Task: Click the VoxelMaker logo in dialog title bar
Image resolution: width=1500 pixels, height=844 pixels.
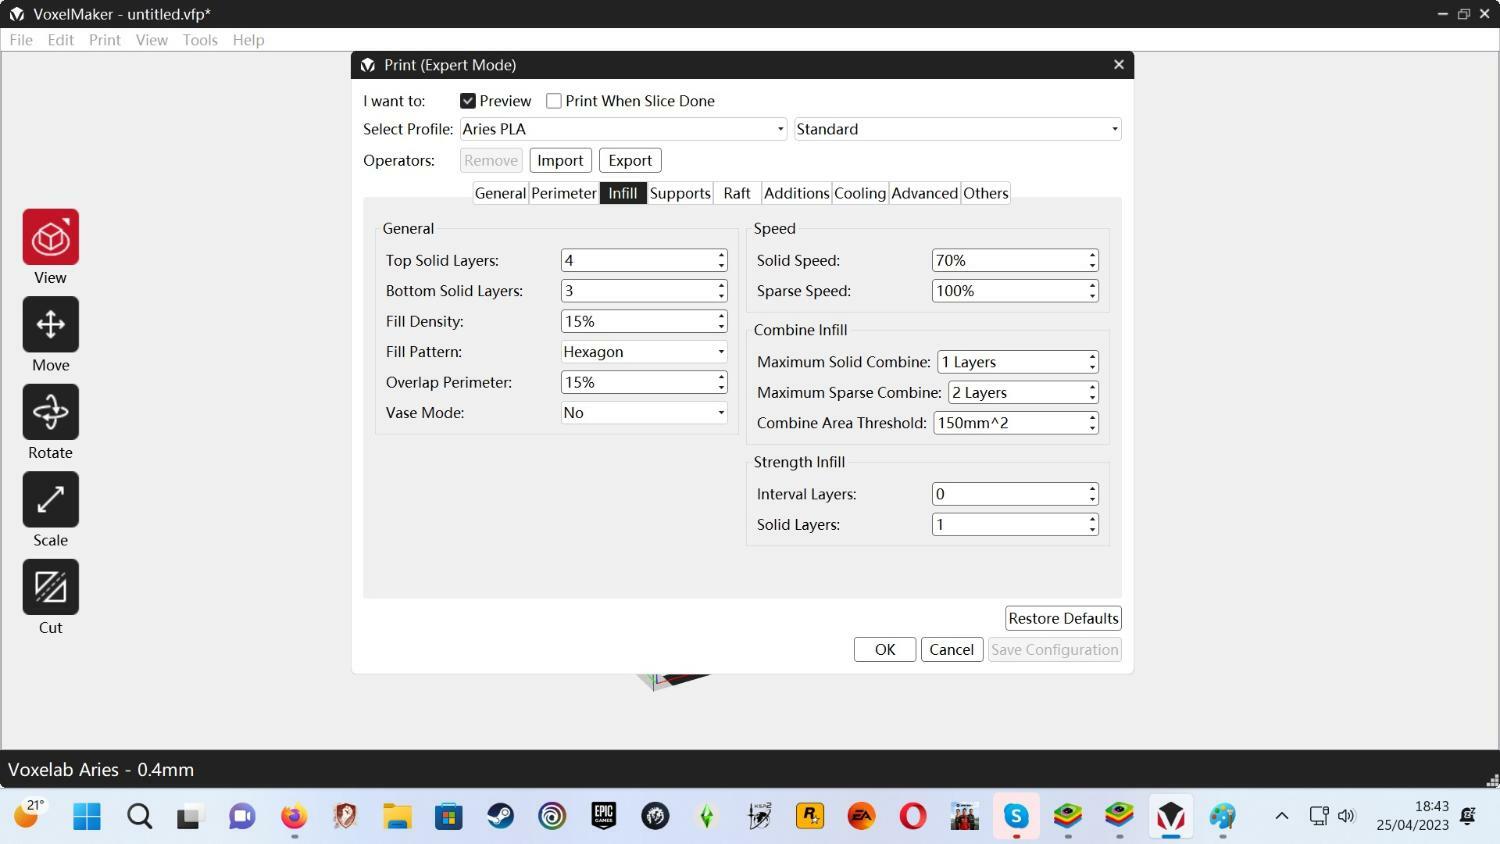Action: [368, 65]
